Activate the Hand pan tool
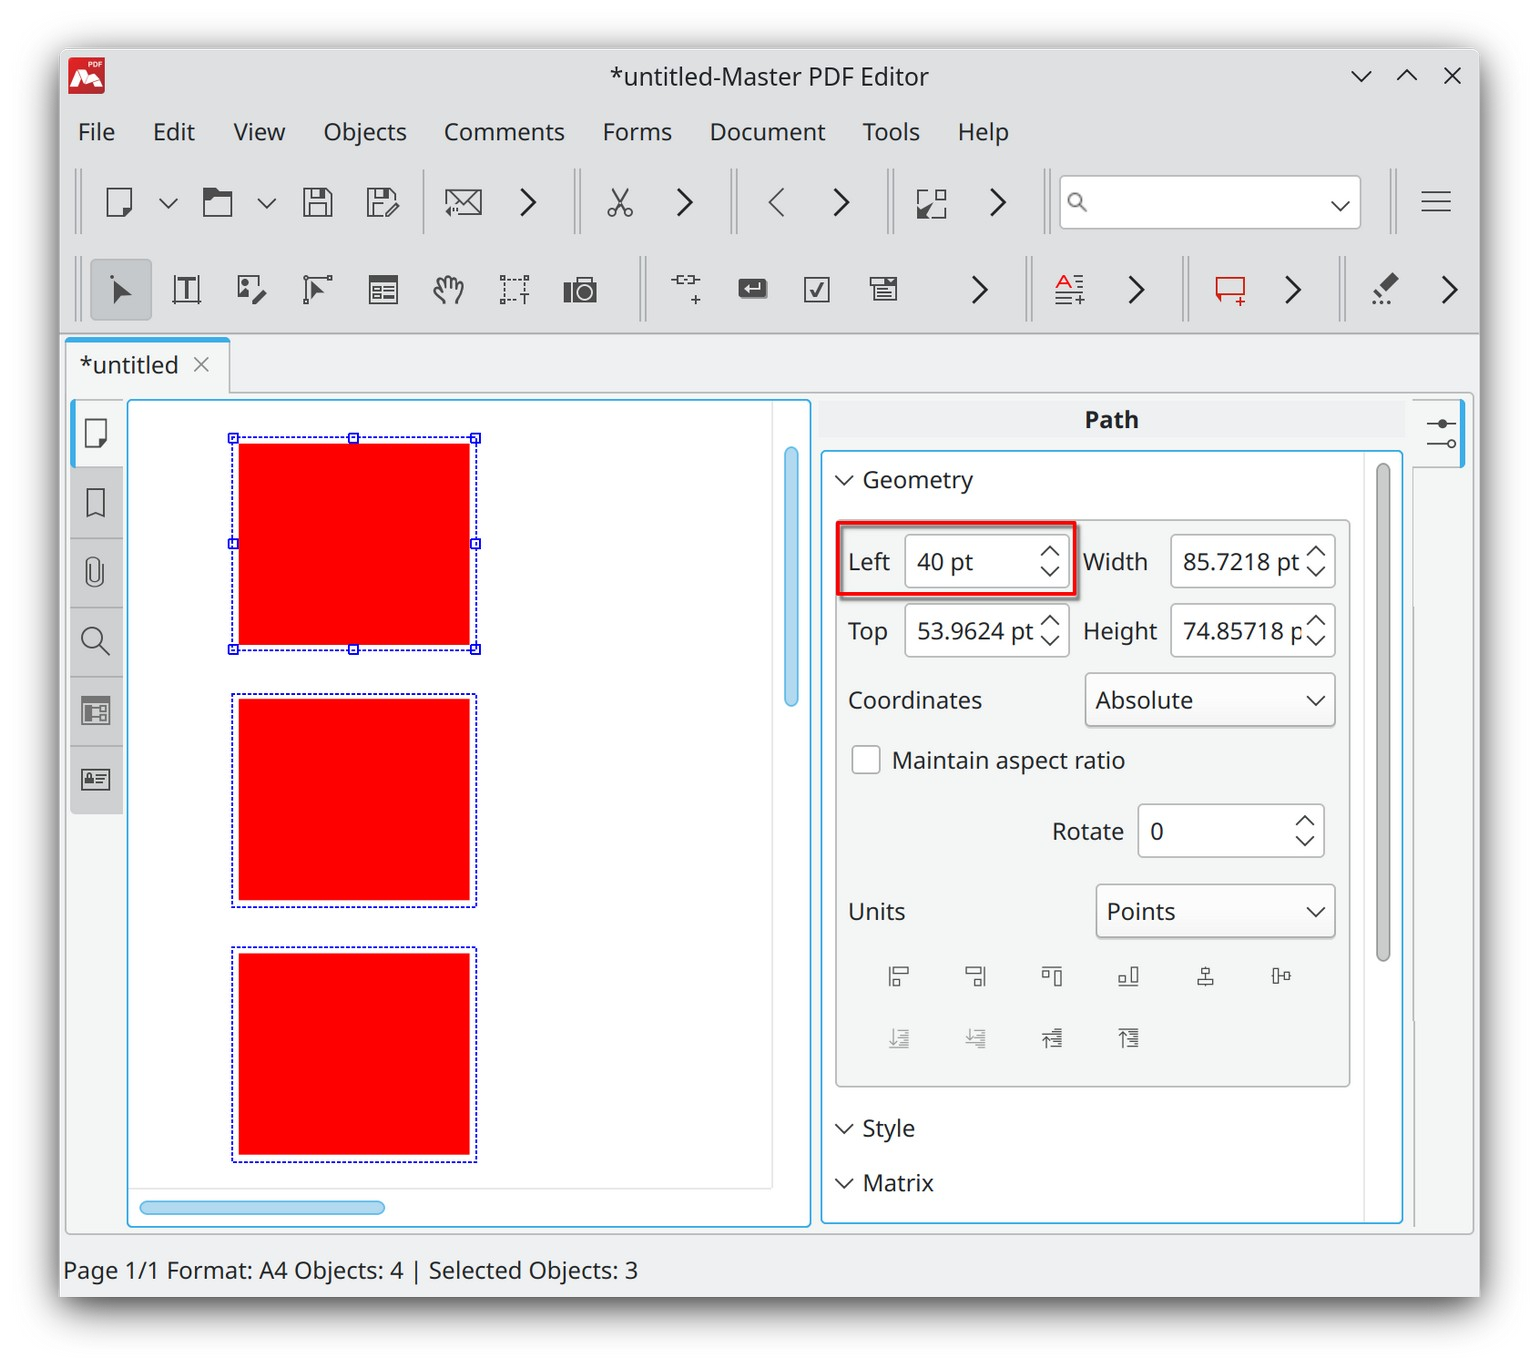 (x=448, y=290)
